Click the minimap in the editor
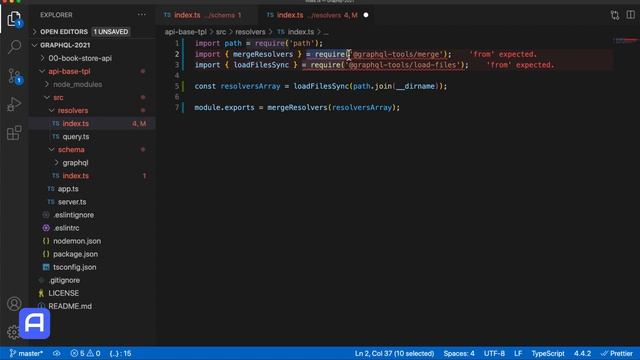Screen dimensions: 640x360 pos(625,41)
